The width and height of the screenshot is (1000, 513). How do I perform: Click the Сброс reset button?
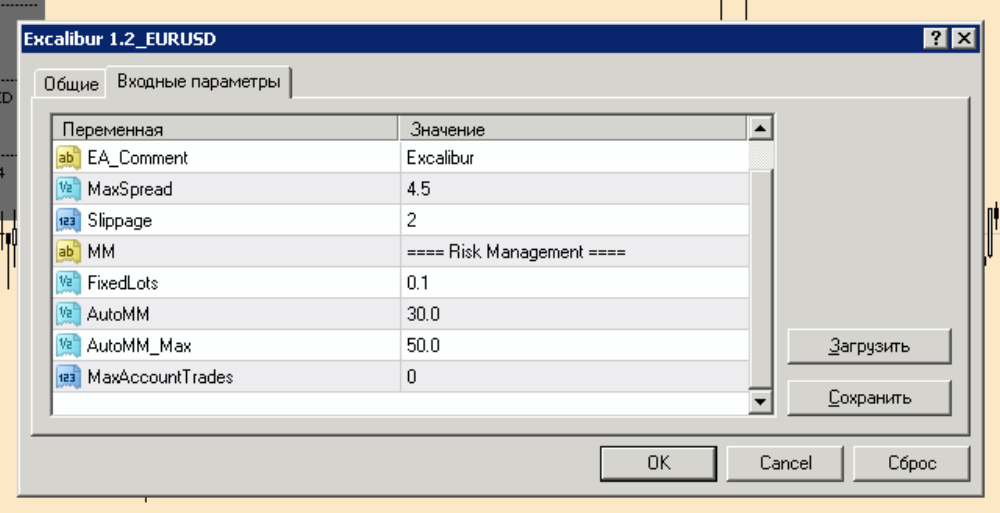(912, 463)
